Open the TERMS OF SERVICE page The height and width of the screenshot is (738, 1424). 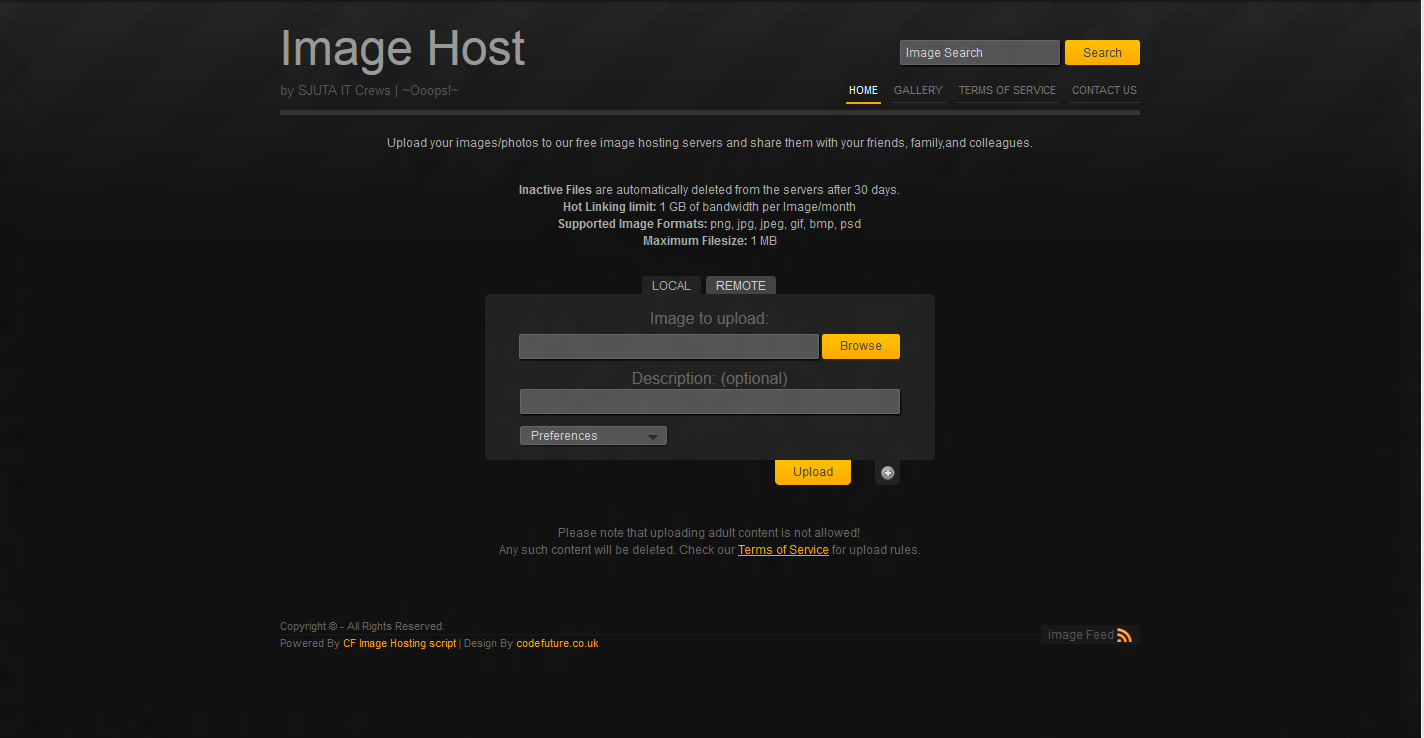pyautogui.click(x=1007, y=90)
